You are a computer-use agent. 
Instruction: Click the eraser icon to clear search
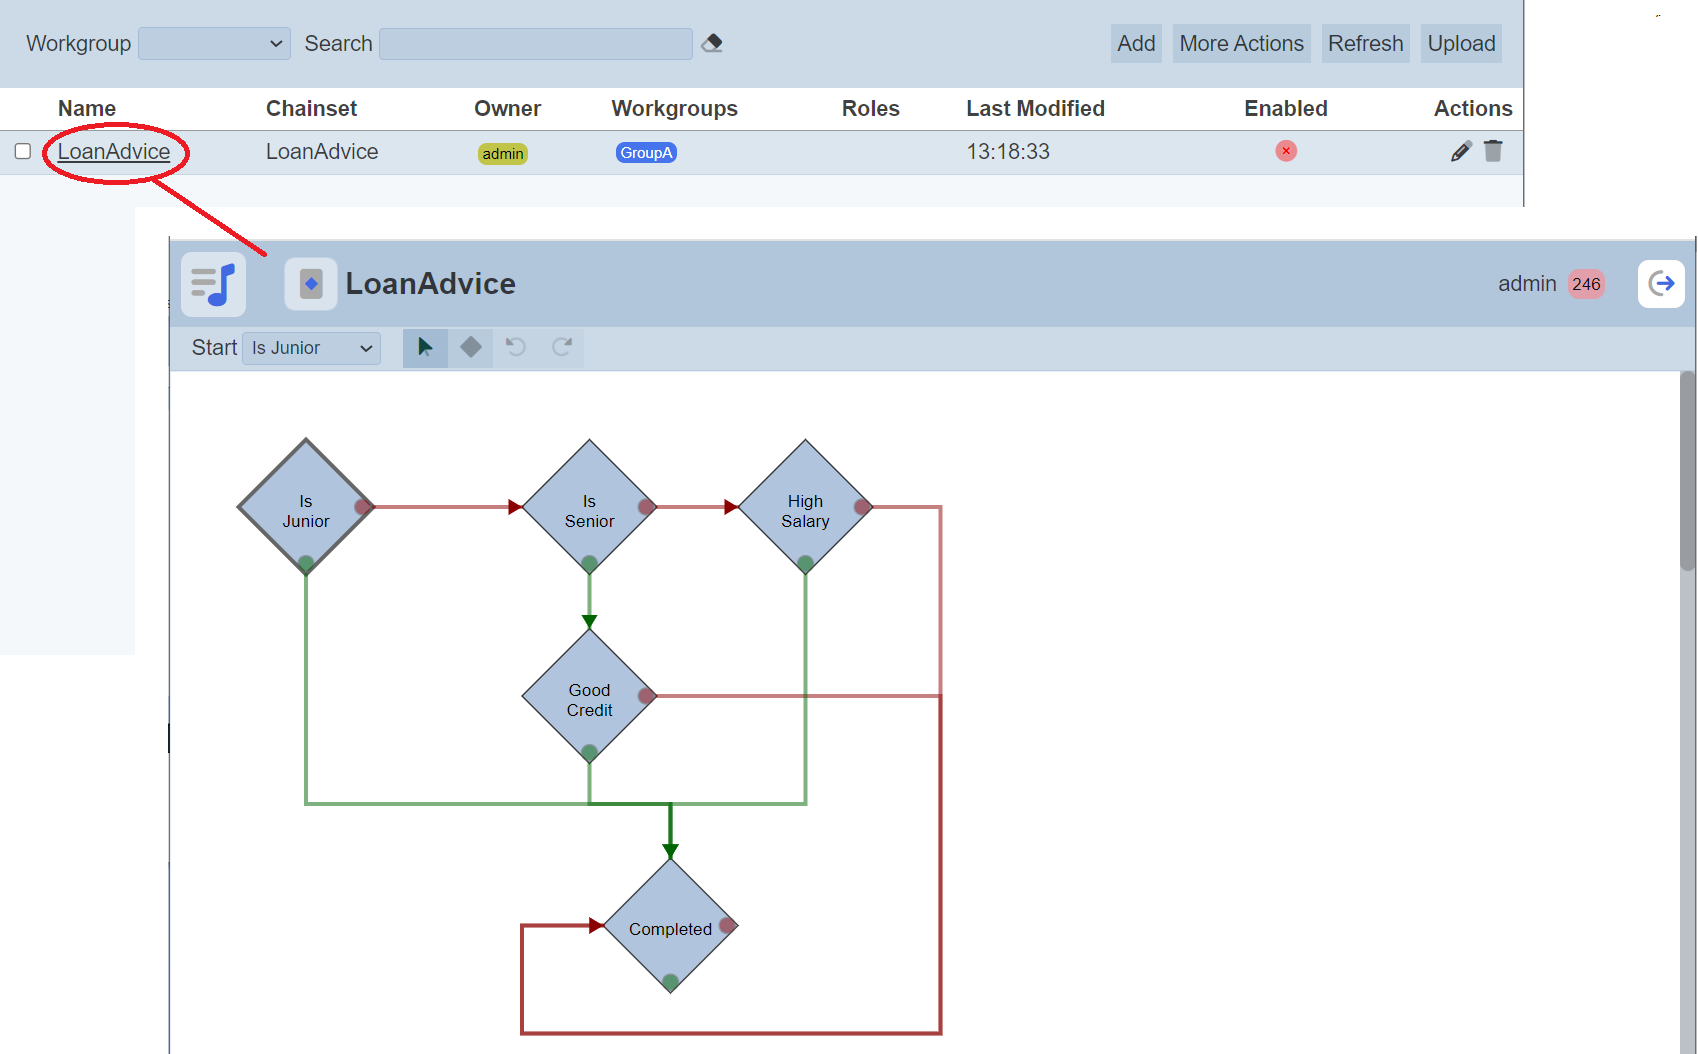[x=712, y=43]
